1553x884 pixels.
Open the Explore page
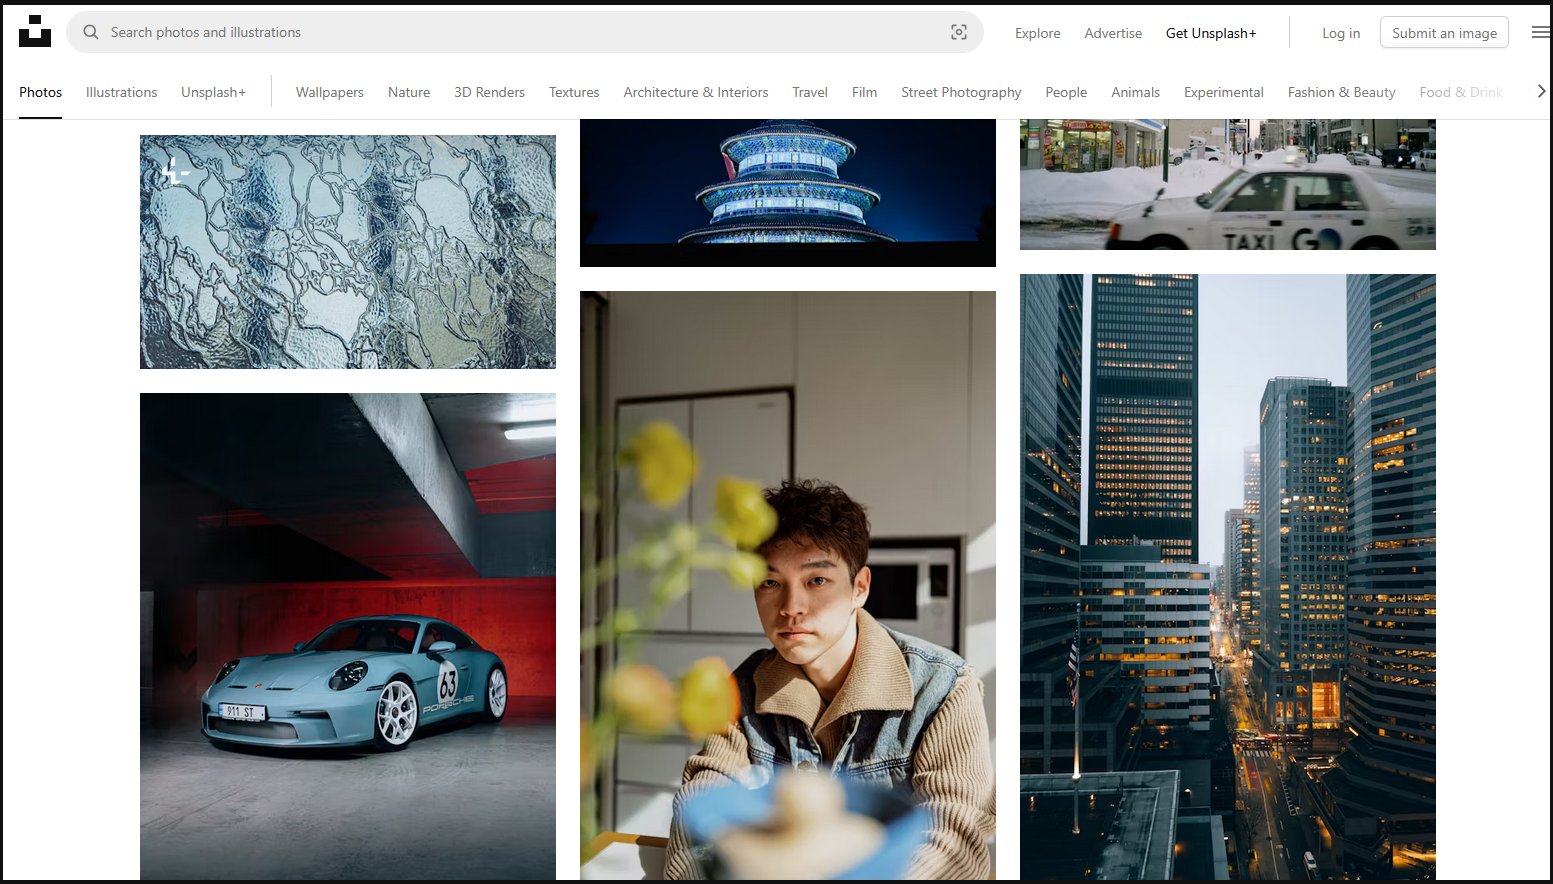click(x=1036, y=33)
